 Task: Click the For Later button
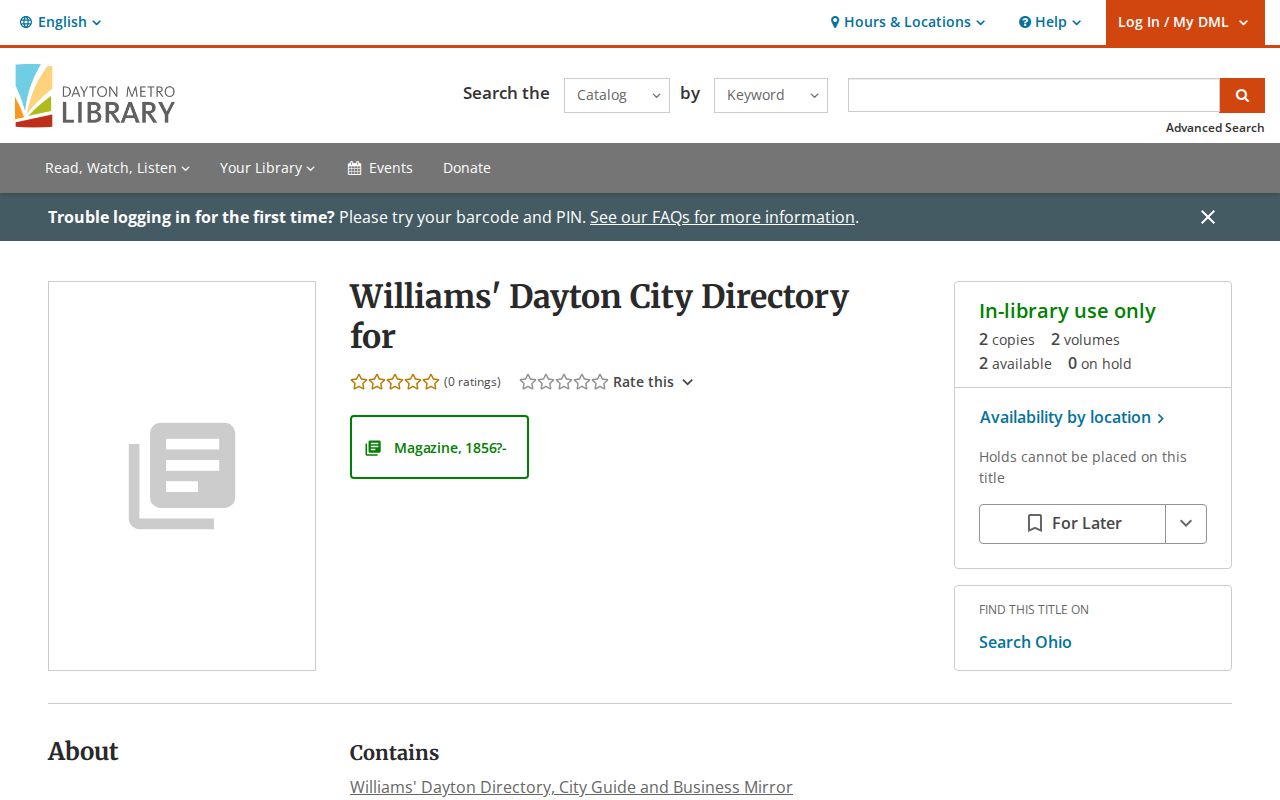pyautogui.click(x=1072, y=524)
